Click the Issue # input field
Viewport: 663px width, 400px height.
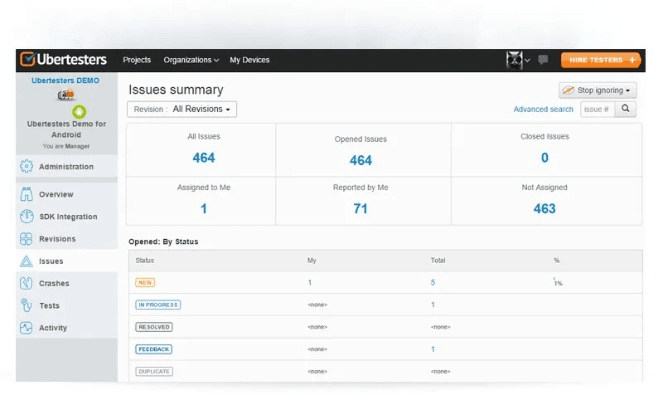point(597,109)
